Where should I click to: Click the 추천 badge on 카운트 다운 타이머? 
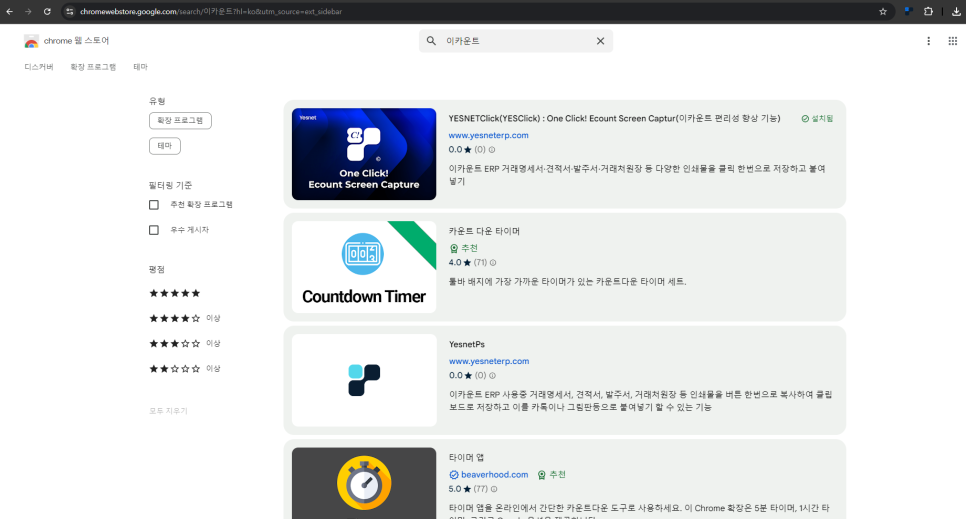(464, 248)
